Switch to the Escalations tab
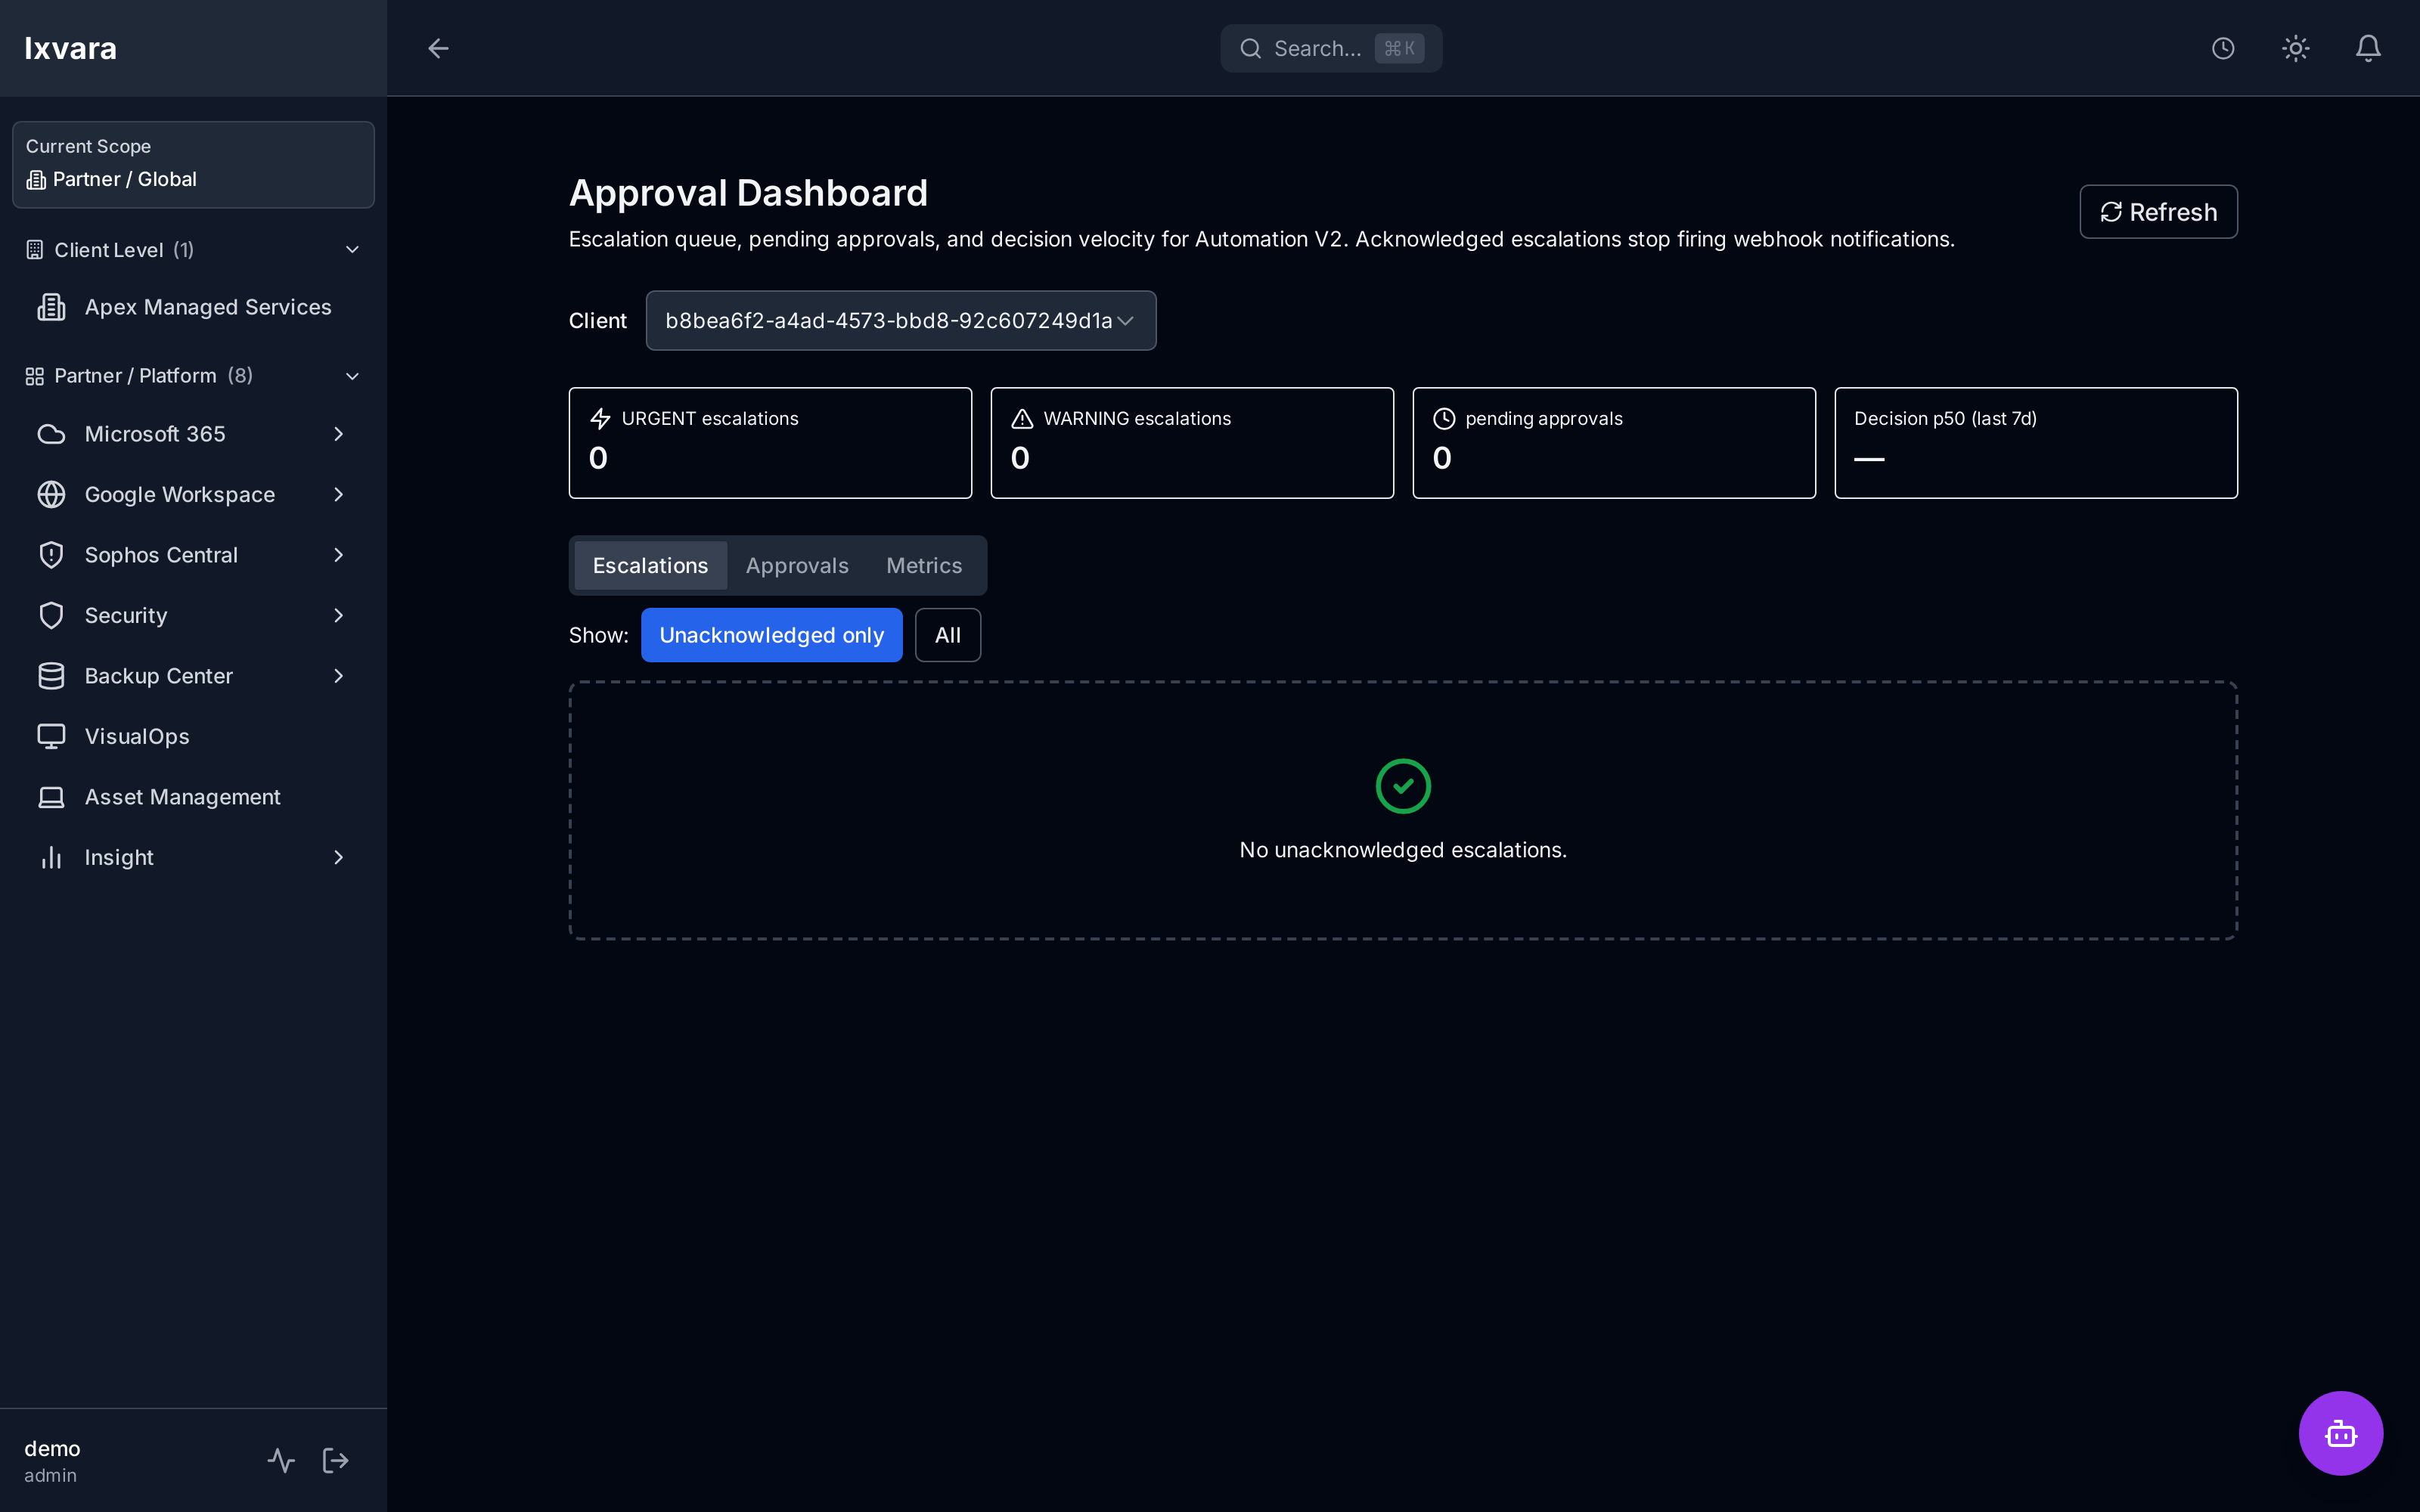The image size is (2420, 1512). pos(650,566)
